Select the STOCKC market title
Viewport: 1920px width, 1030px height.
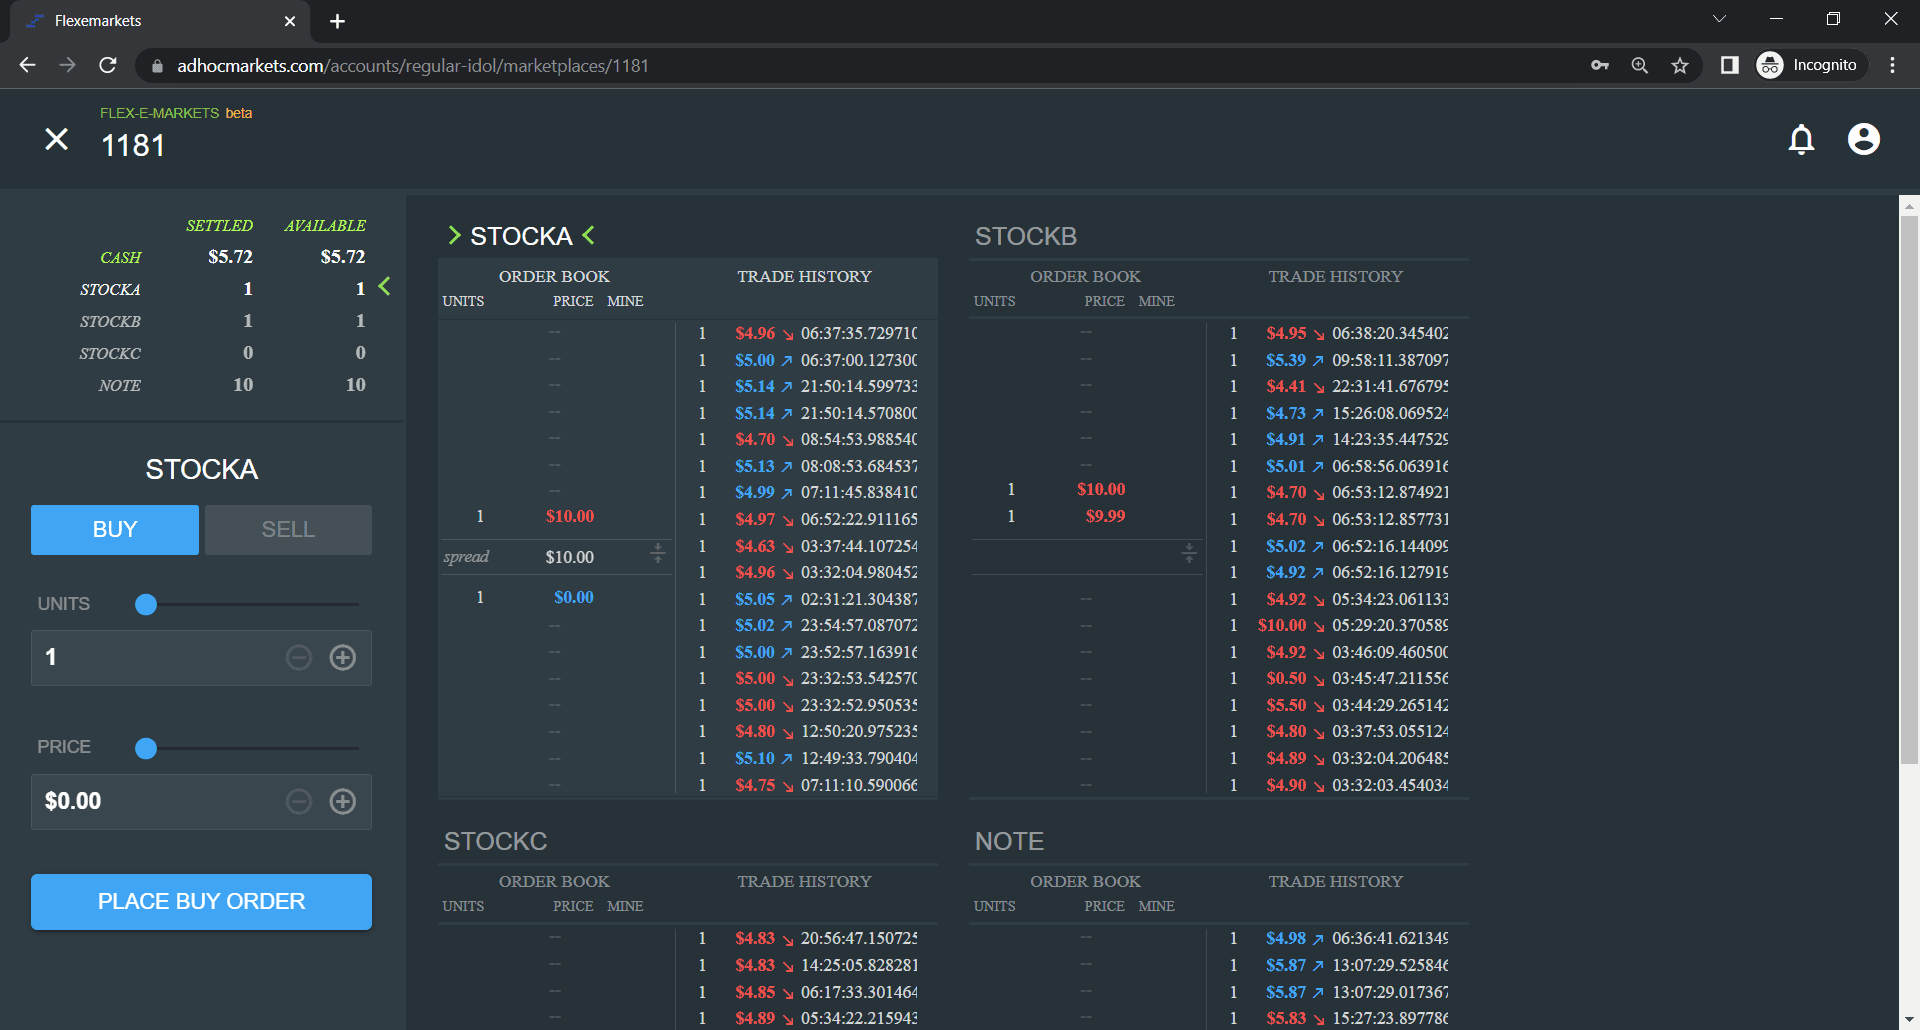point(495,841)
